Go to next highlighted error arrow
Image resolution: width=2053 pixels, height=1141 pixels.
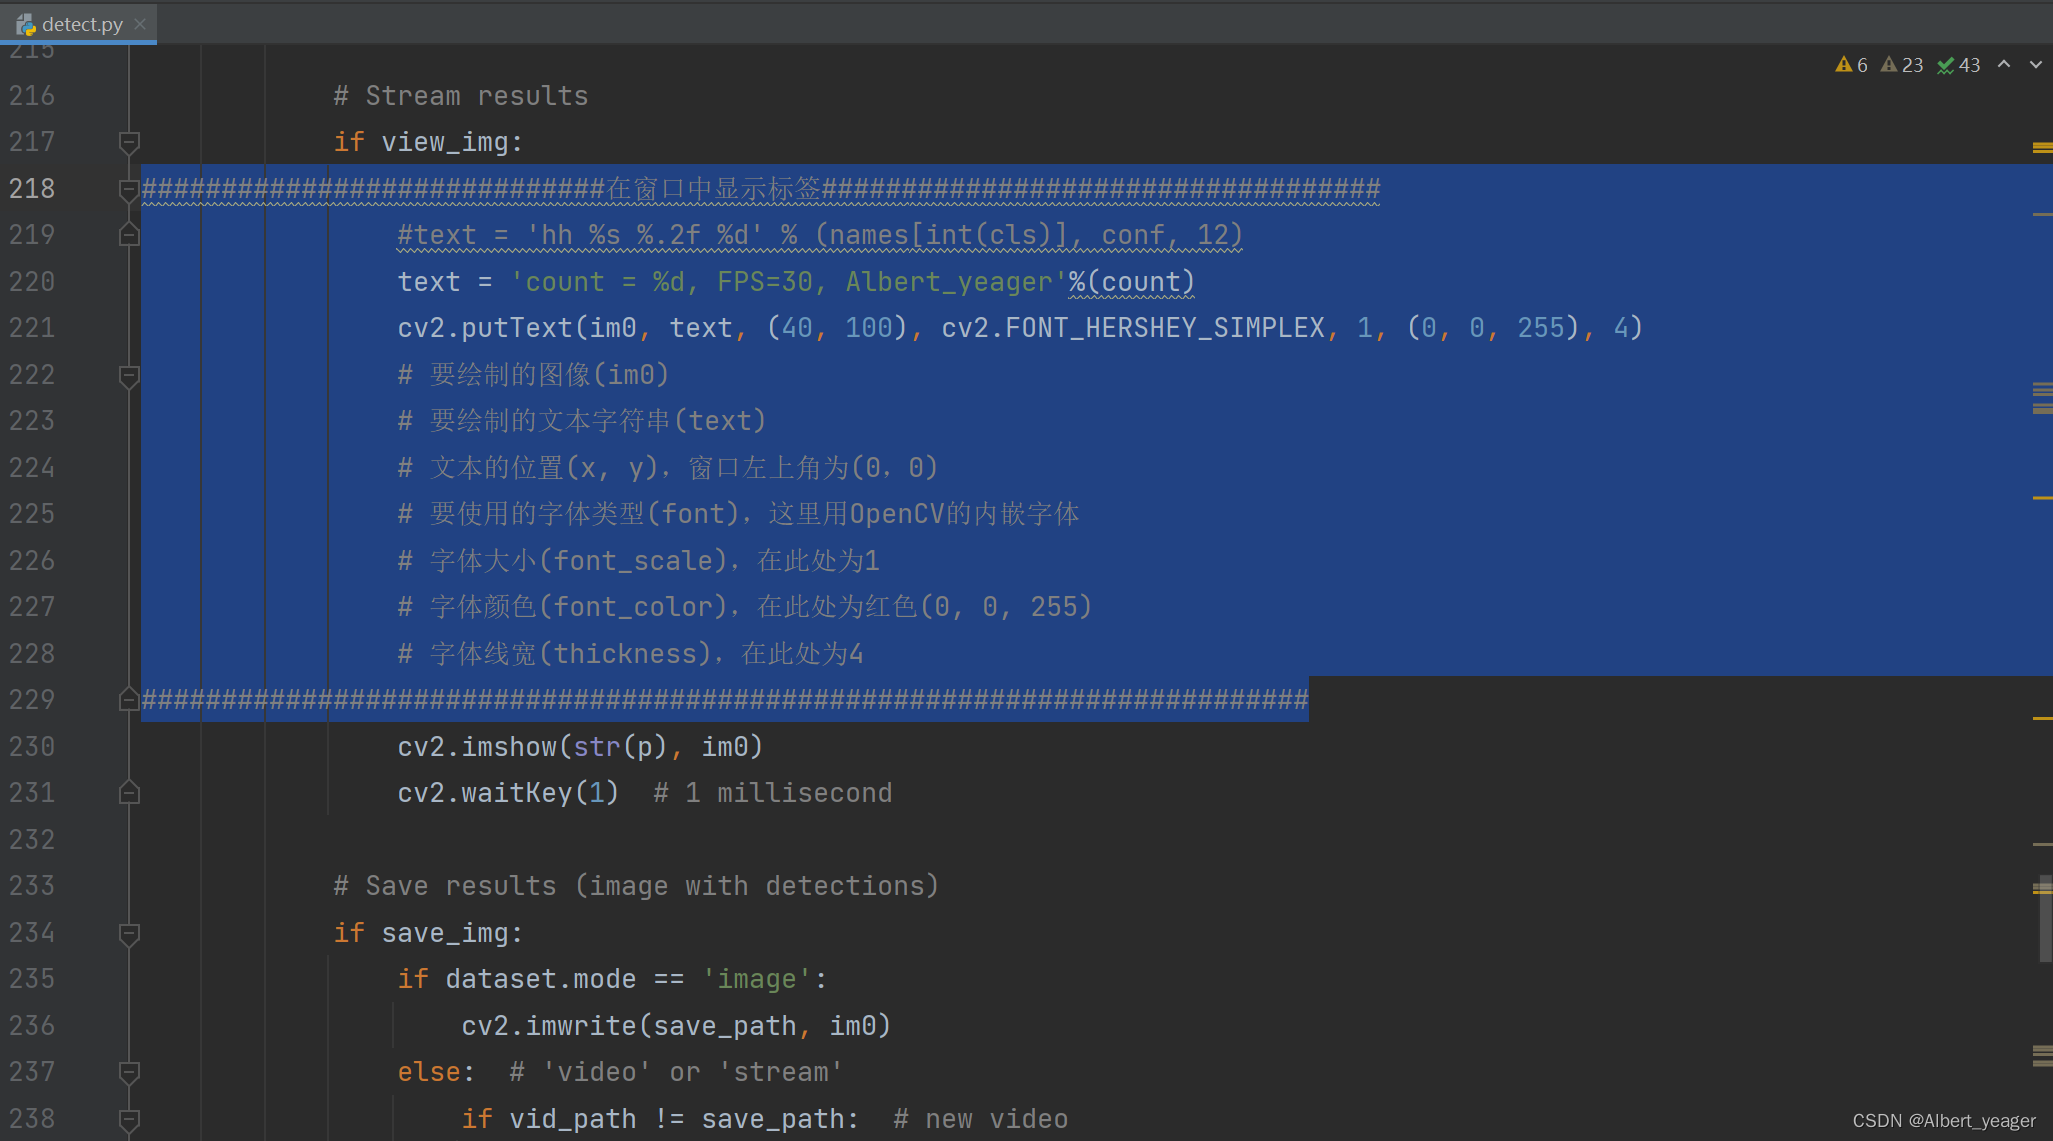(x=2035, y=65)
